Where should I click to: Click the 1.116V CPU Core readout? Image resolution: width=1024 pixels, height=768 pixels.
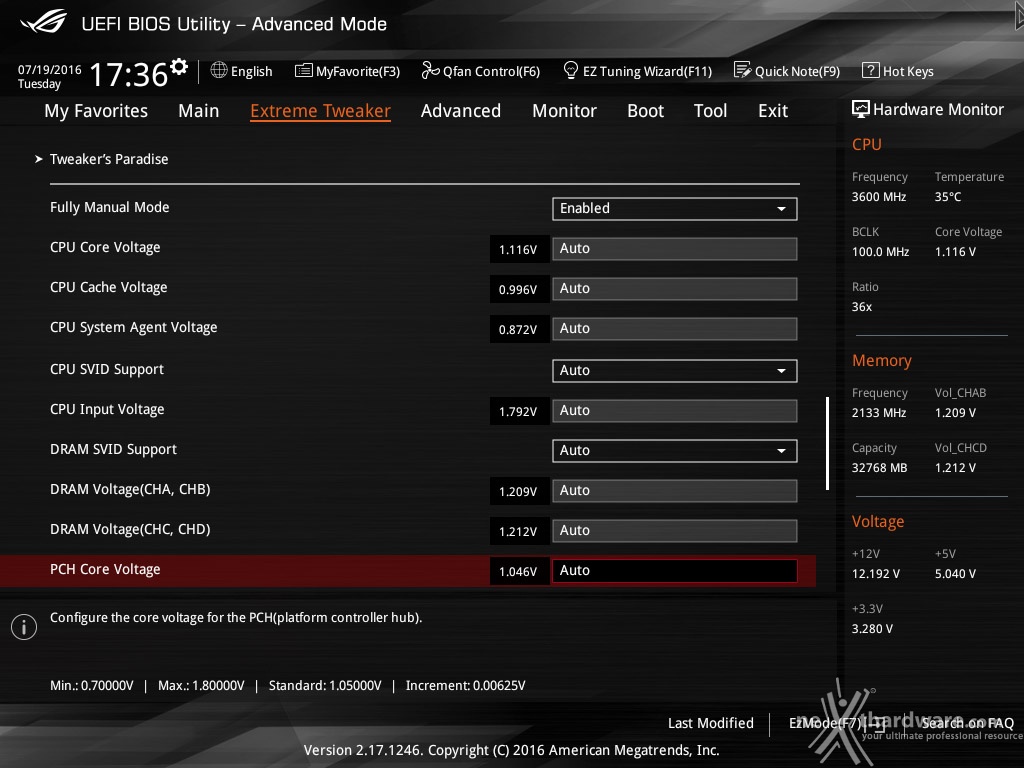pyautogui.click(x=519, y=249)
